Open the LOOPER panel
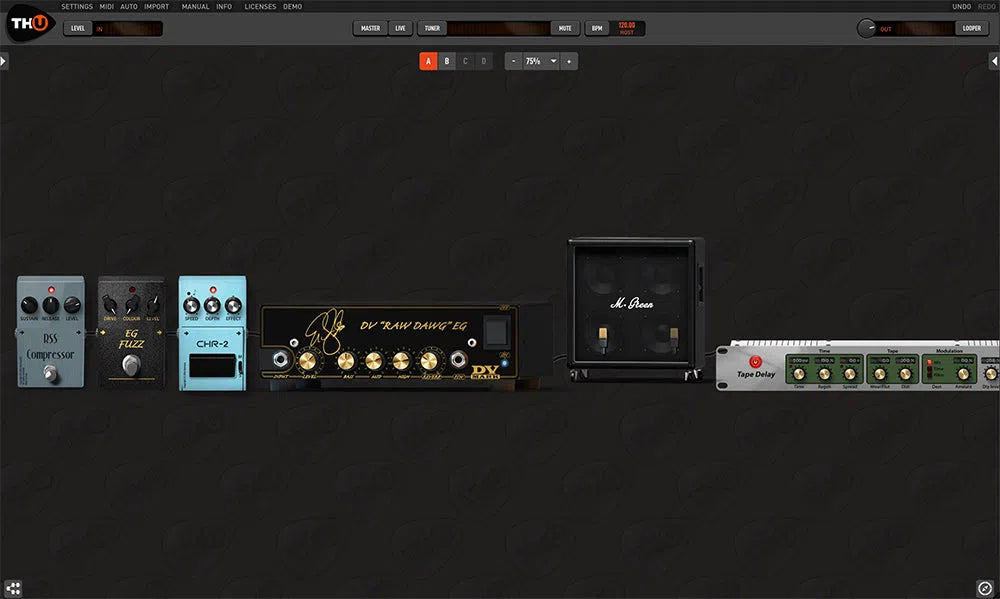The width and height of the screenshot is (1000, 599). 971,27
